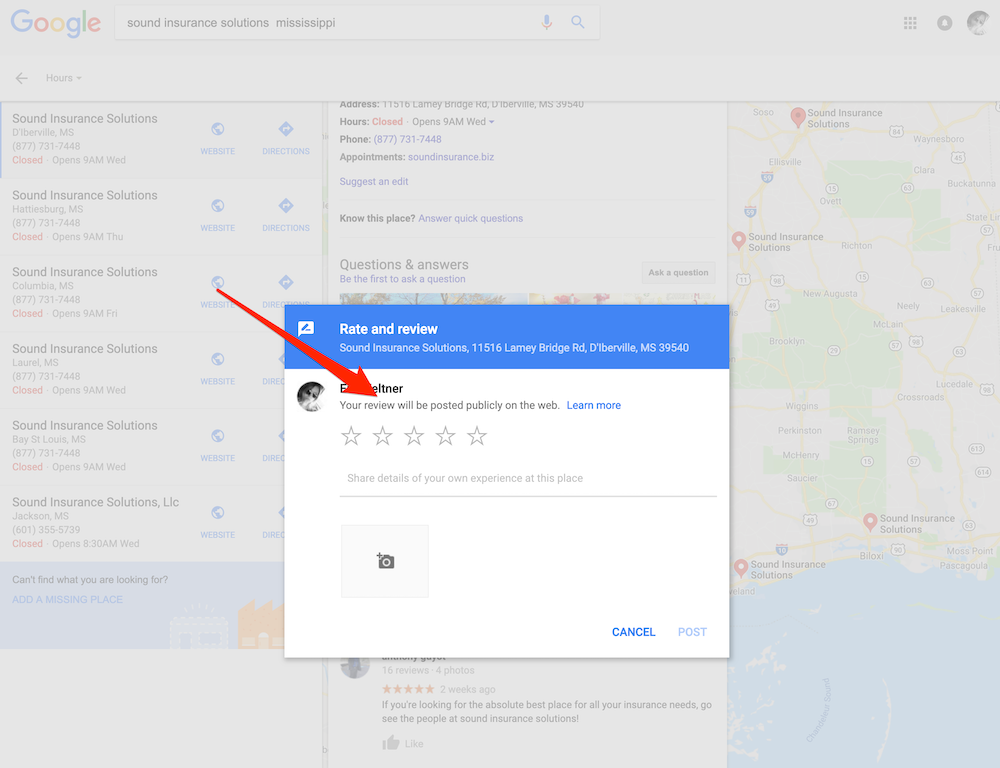This screenshot has height=768, width=1000.
Task: Open the Google apps grid
Action: click(910, 23)
